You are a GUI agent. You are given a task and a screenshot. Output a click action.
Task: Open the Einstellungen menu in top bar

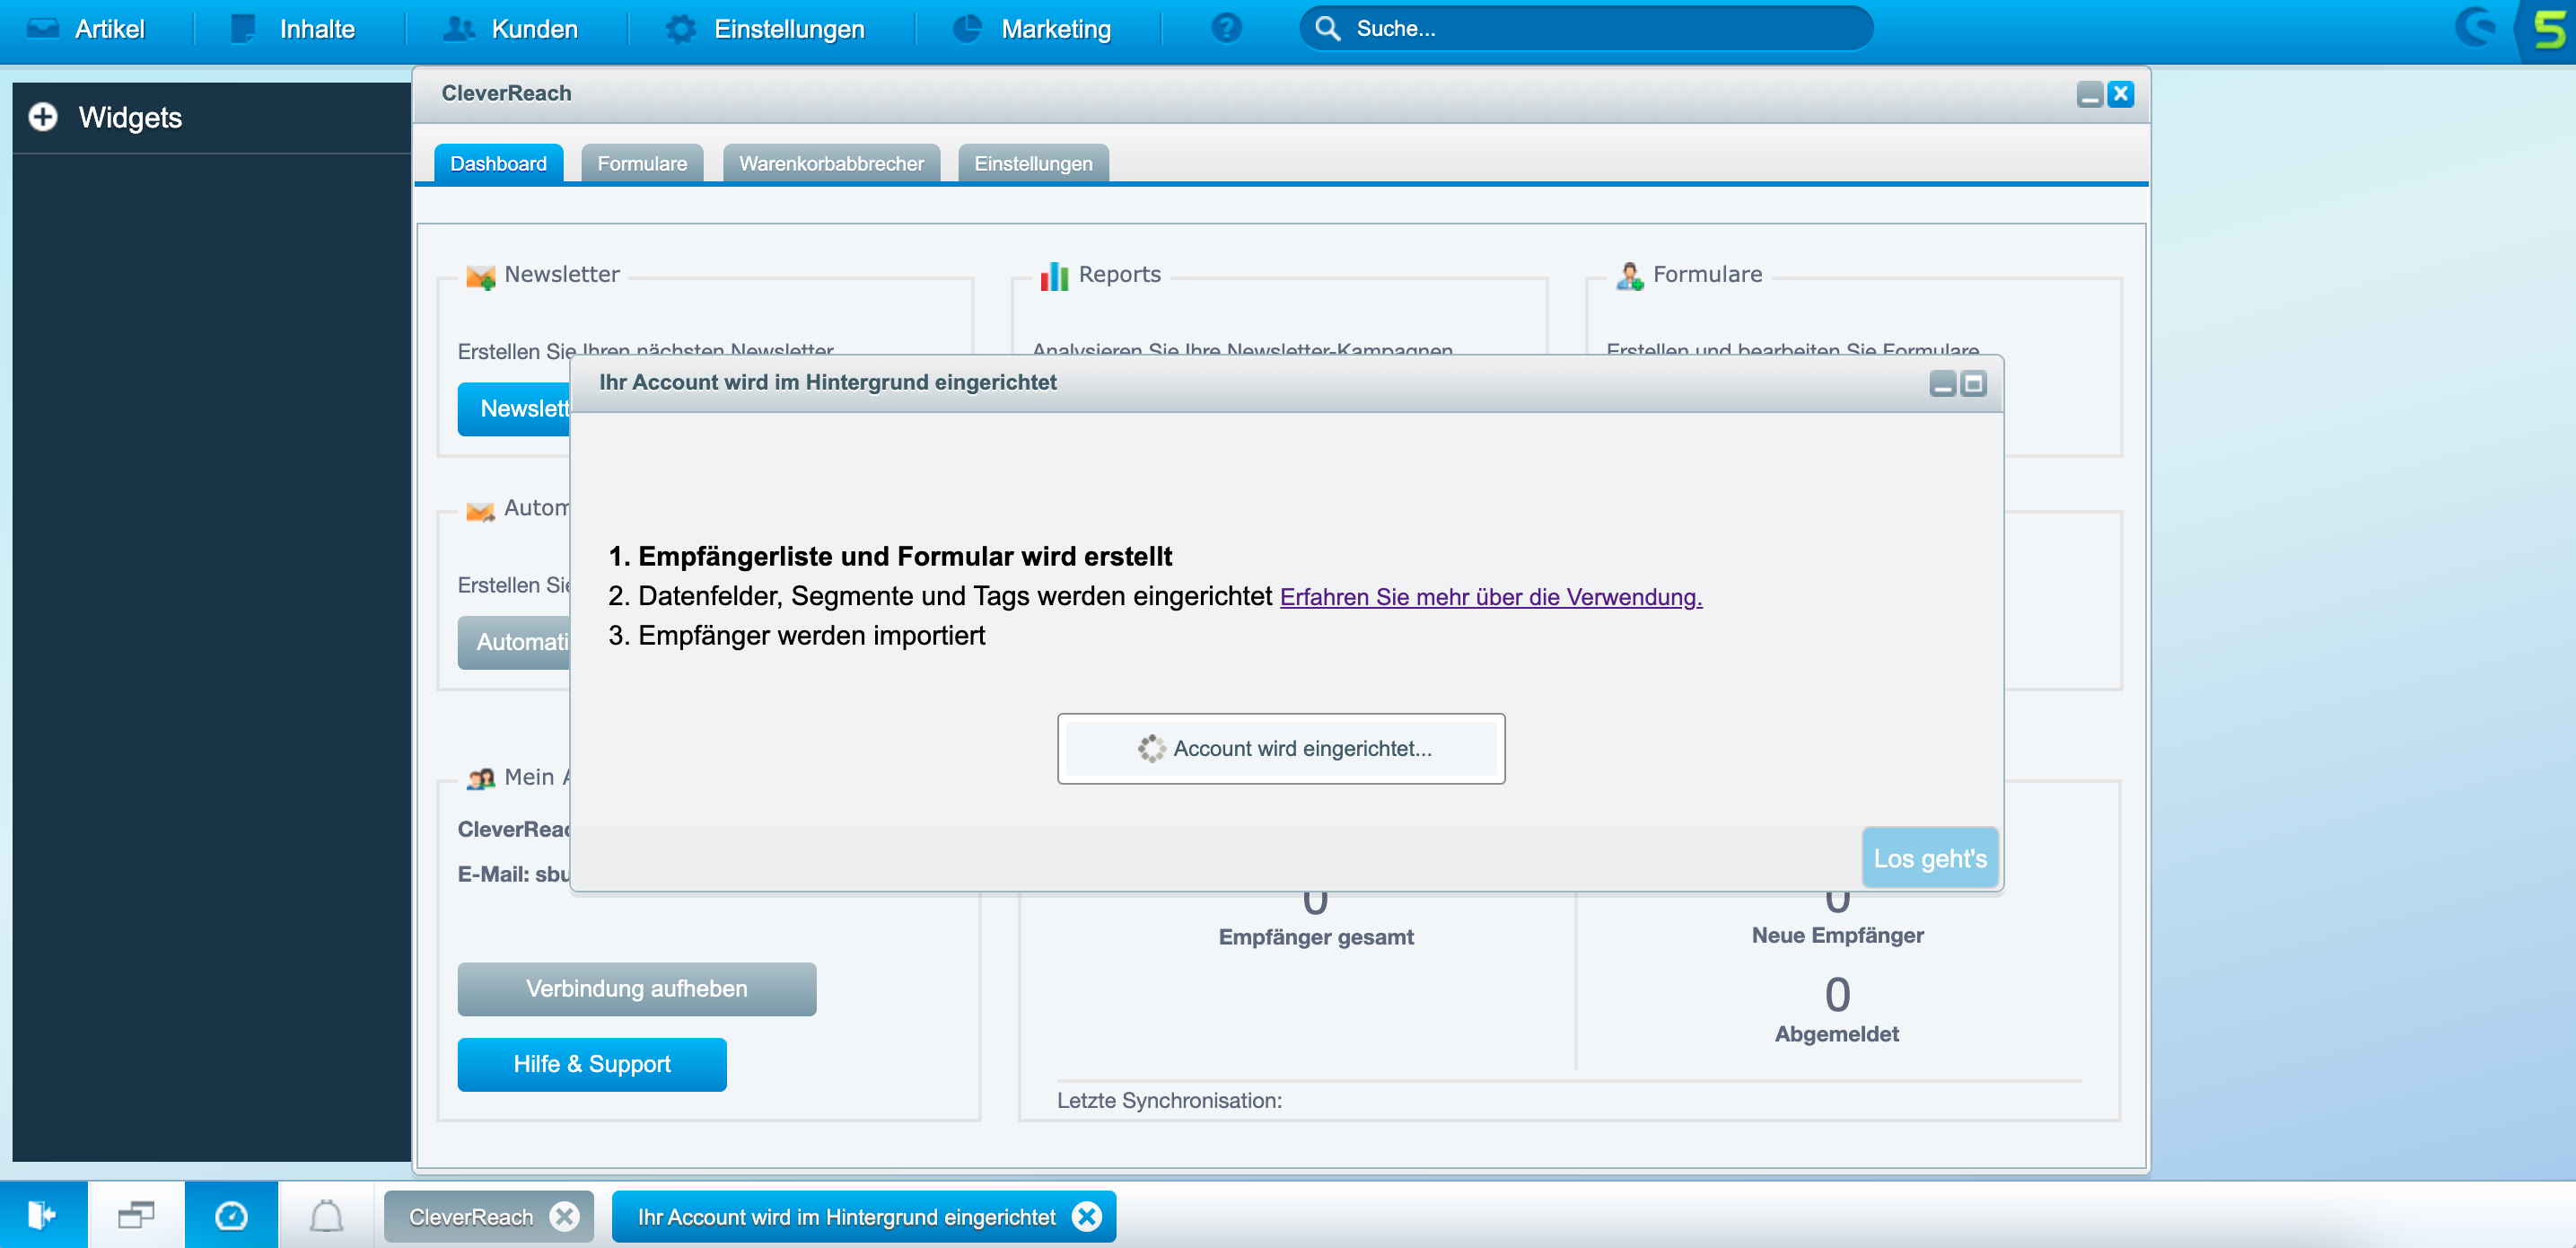coord(765,29)
